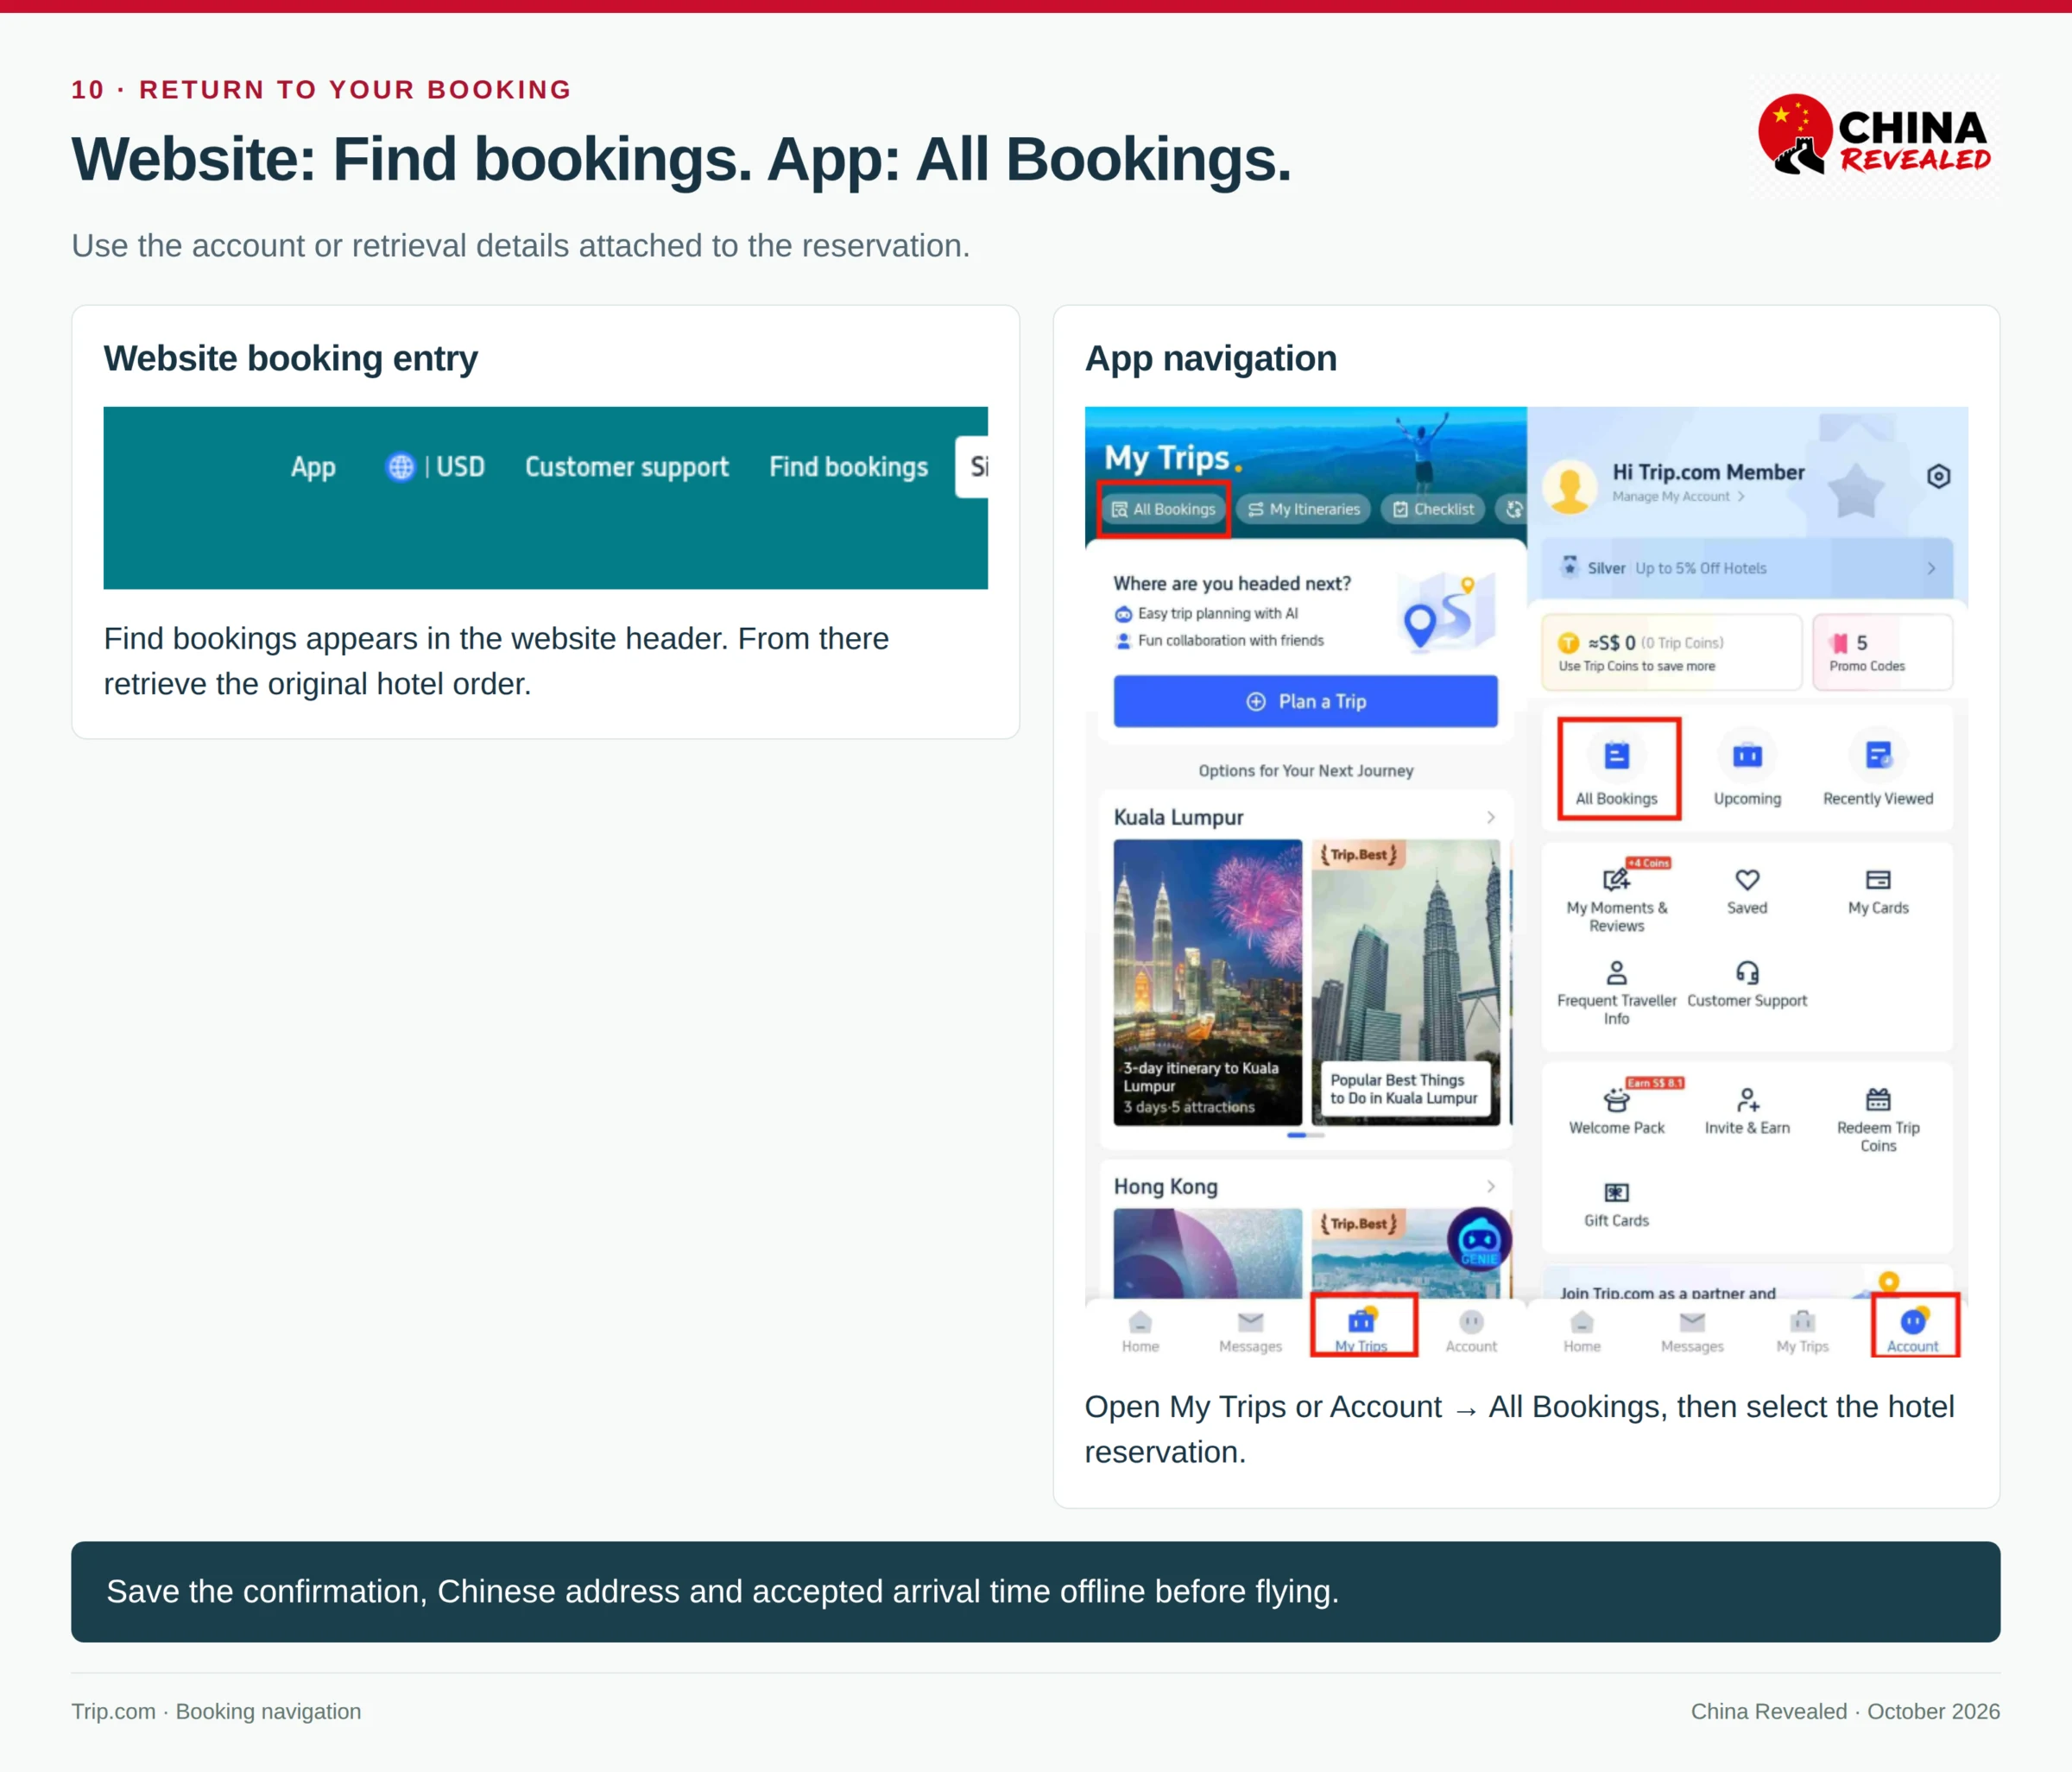The image size is (2072, 1772).
Task: Open the Checklist tab
Action: (1433, 509)
